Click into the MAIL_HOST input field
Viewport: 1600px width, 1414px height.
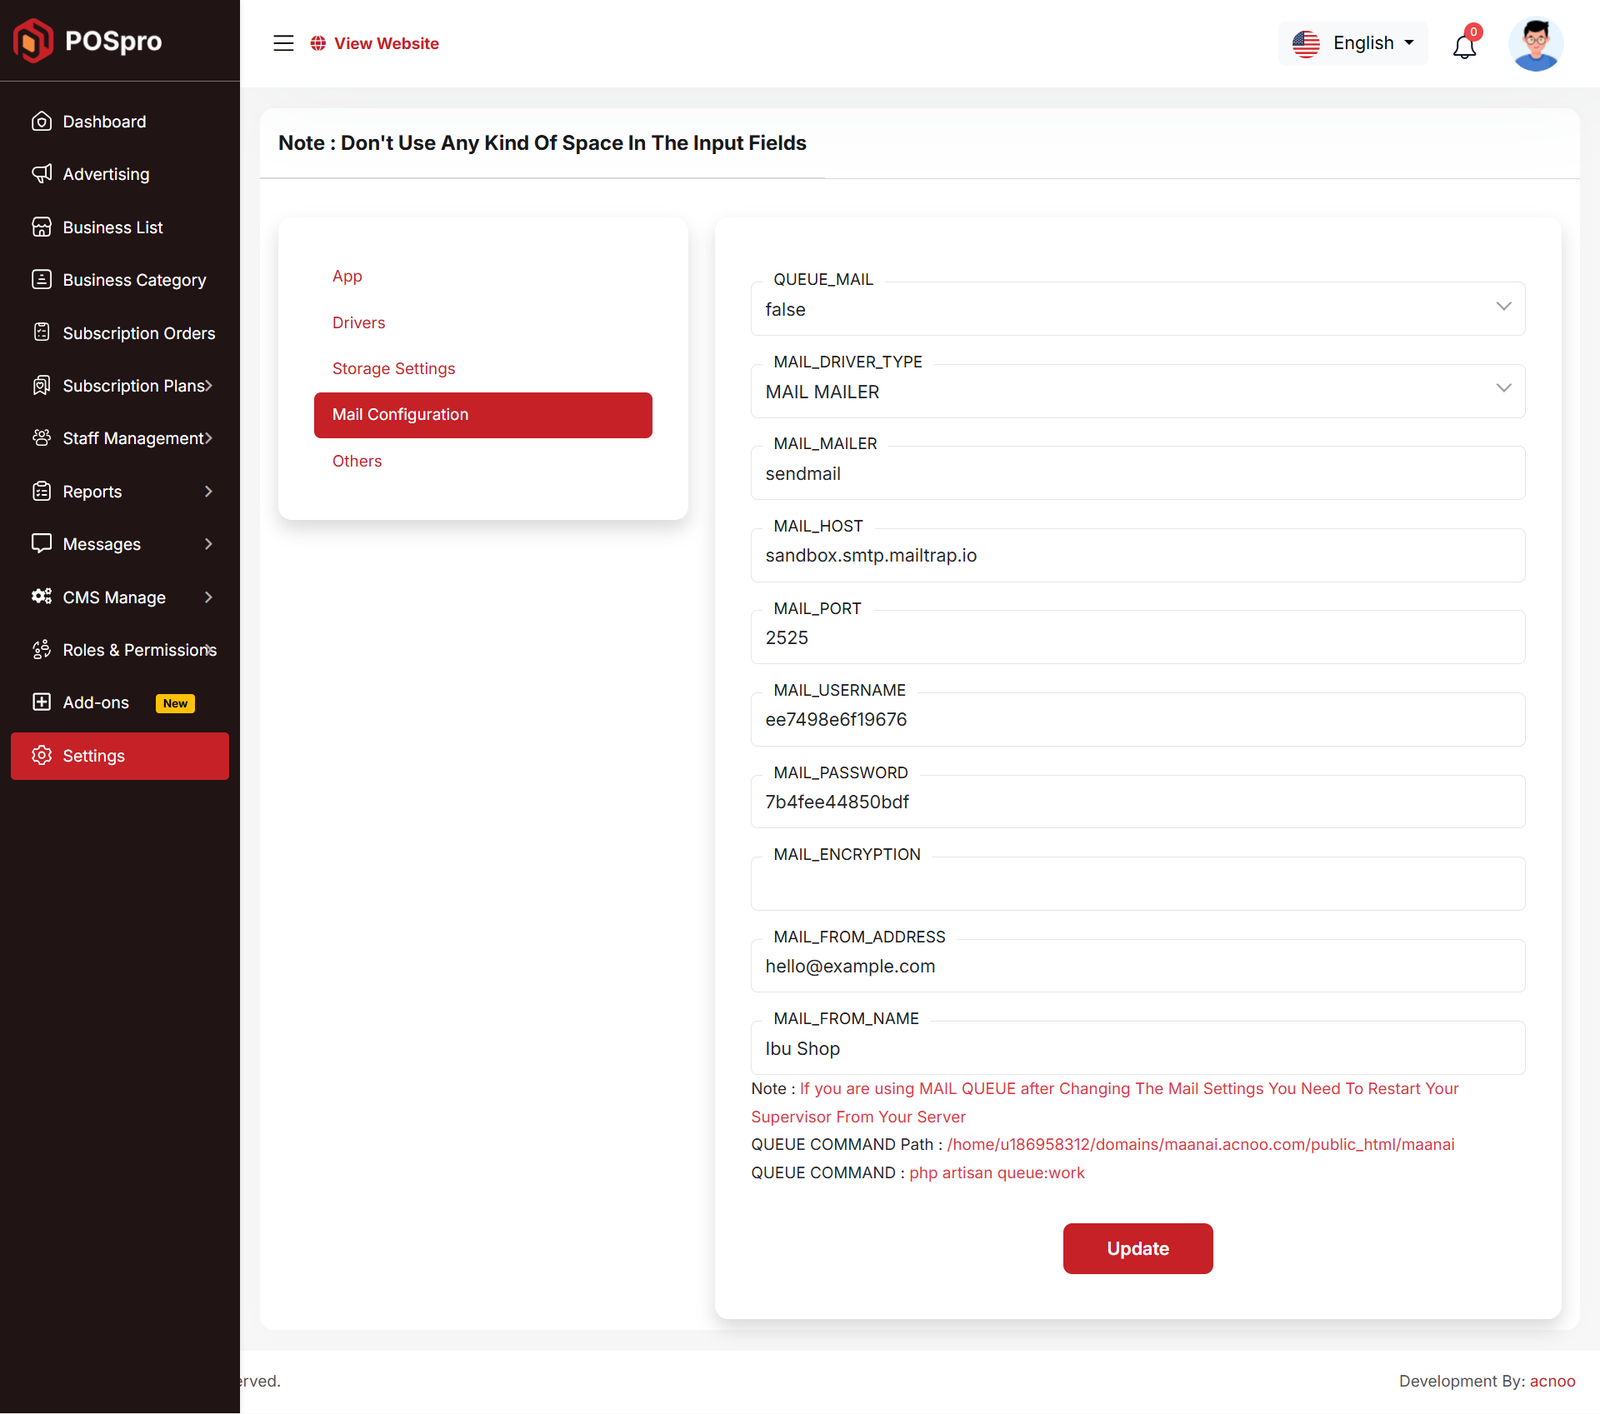coord(1137,556)
